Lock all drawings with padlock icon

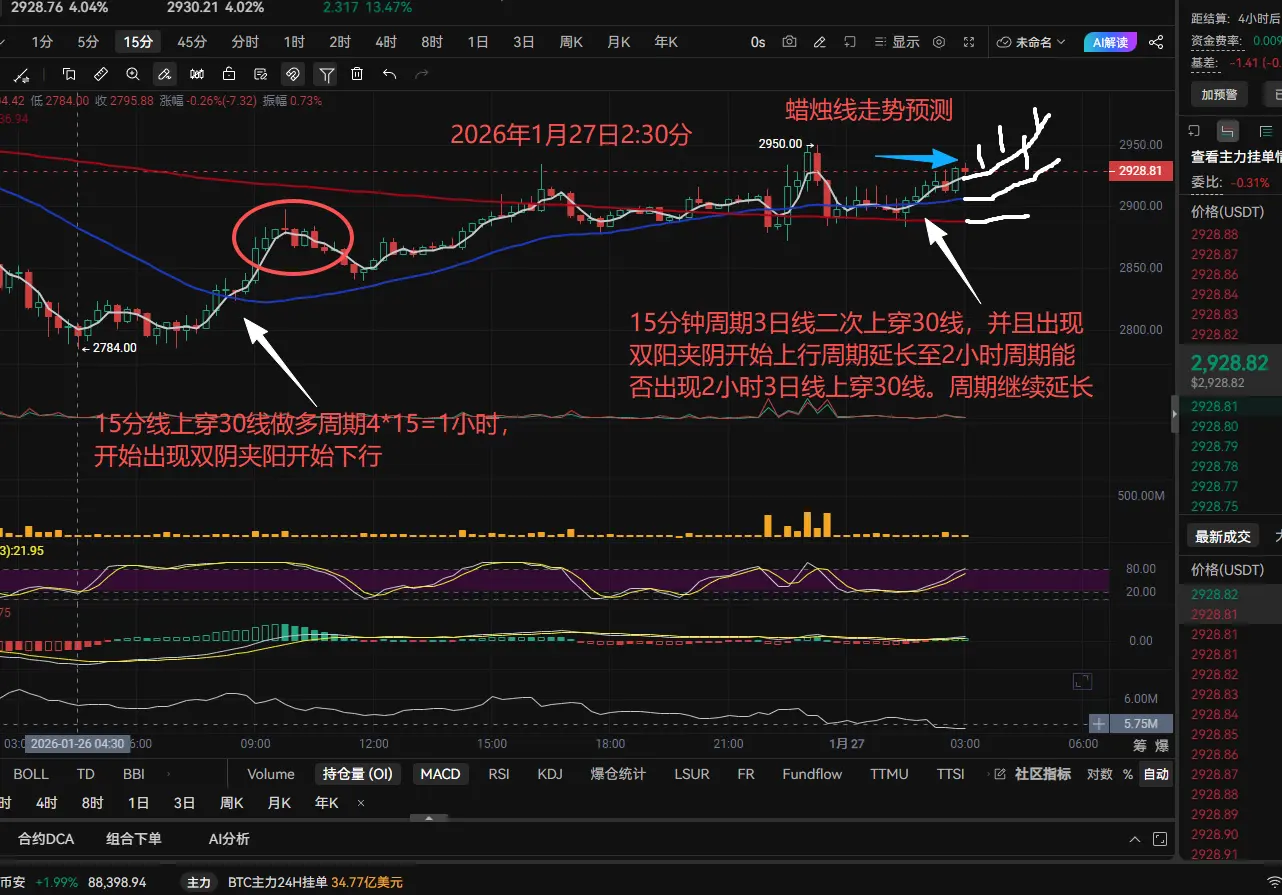(229, 74)
